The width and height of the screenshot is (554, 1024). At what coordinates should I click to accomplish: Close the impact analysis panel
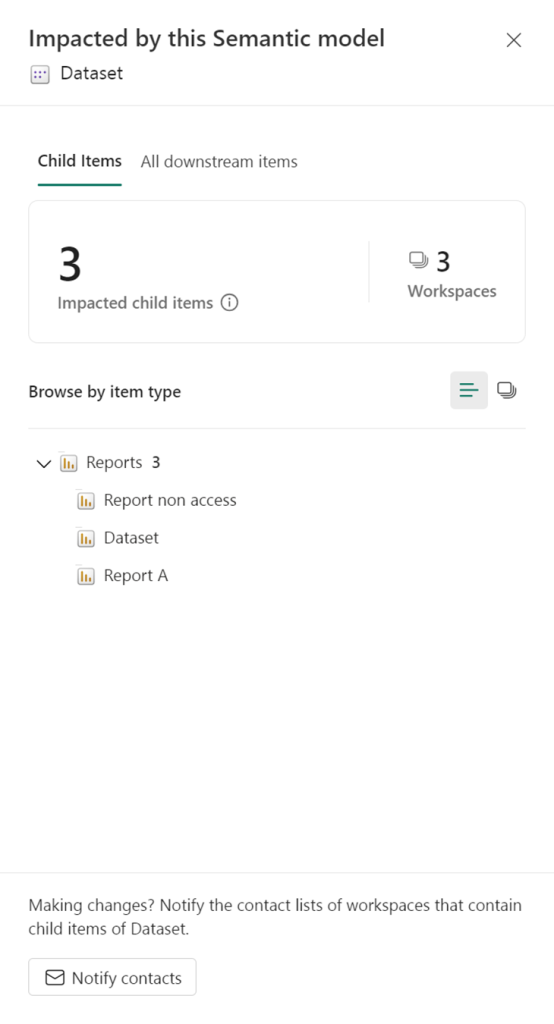pyautogui.click(x=513, y=40)
